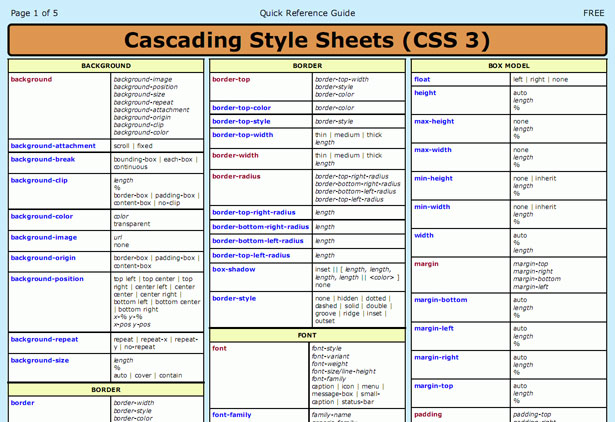Click the 'Page 1 of 5' indicator

pos(35,13)
